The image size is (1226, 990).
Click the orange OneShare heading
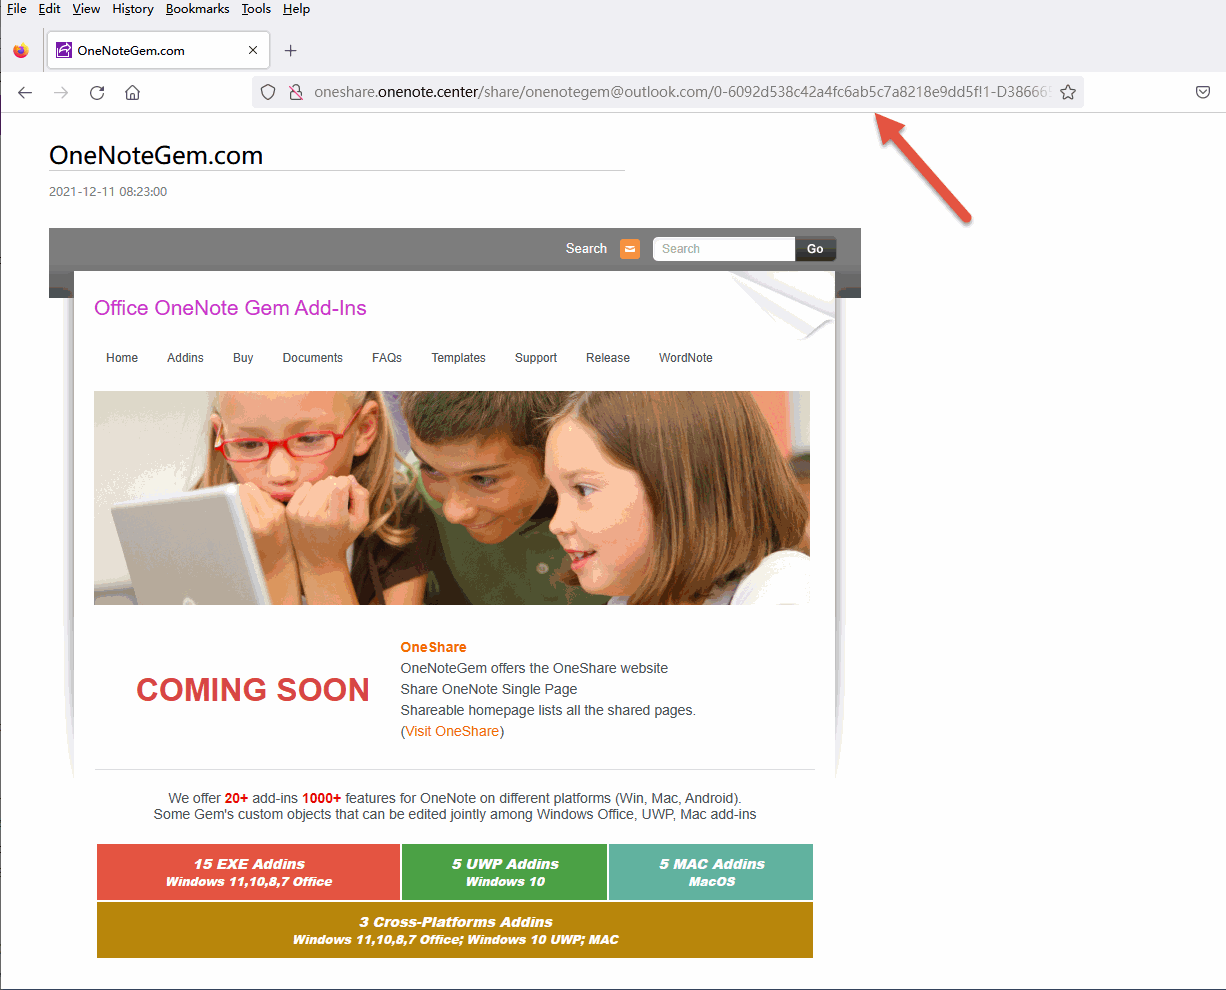pyautogui.click(x=433, y=647)
